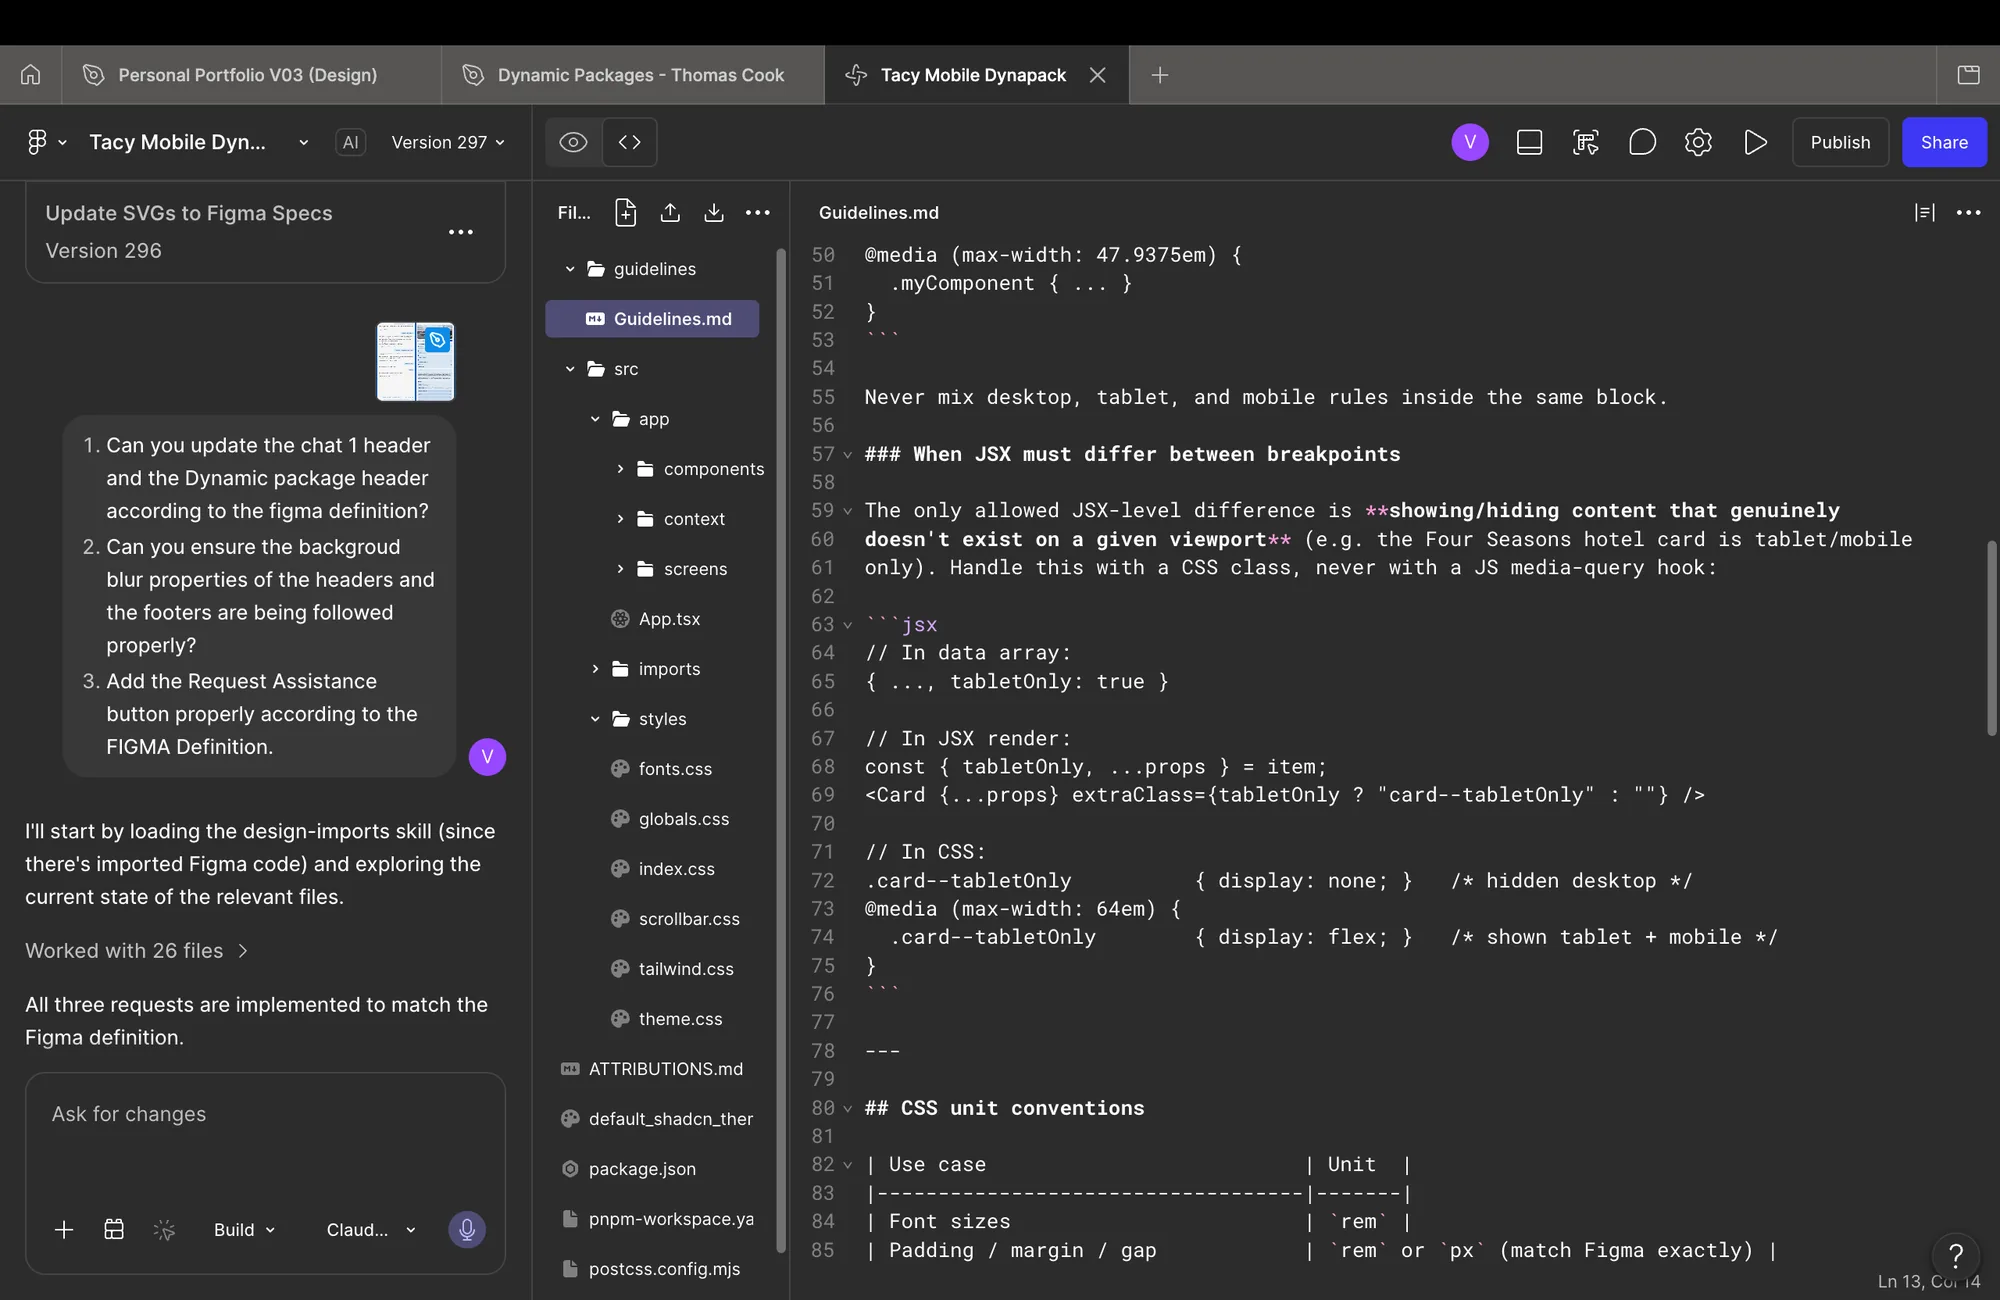The height and width of the screenshot is (1300, 2000).
Task: Collapse the guidelines folder
Action: click(x=570, y=269)
